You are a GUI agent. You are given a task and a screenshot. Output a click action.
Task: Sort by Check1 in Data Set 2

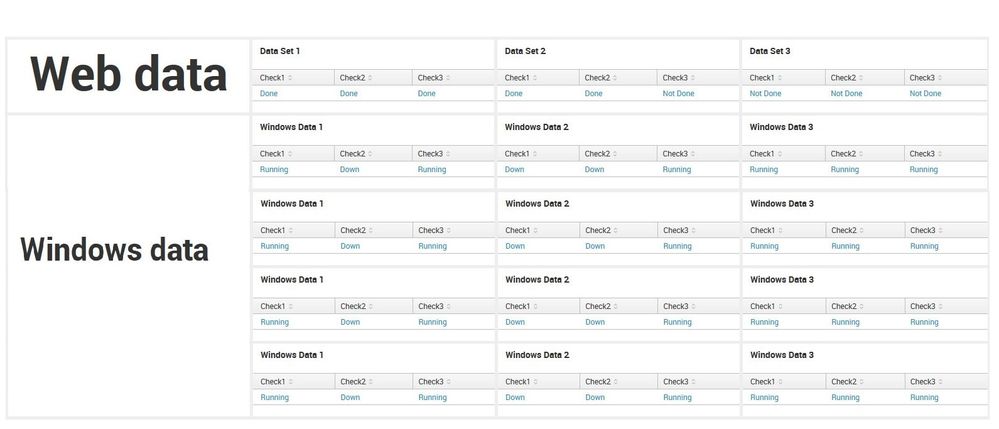point(535,78)
